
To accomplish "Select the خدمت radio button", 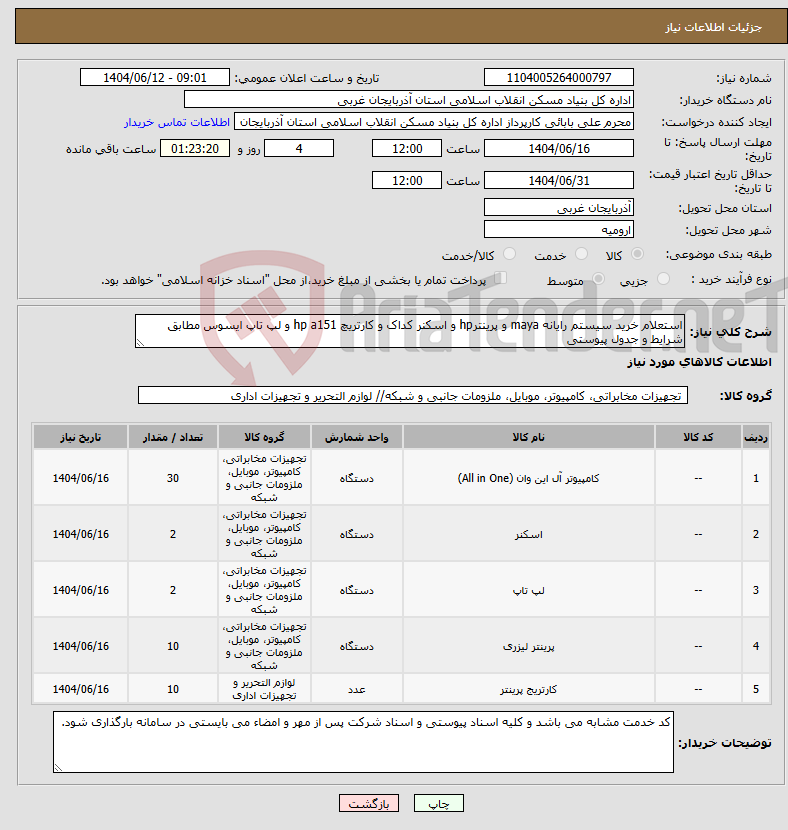I will click(x=581, y=254).
